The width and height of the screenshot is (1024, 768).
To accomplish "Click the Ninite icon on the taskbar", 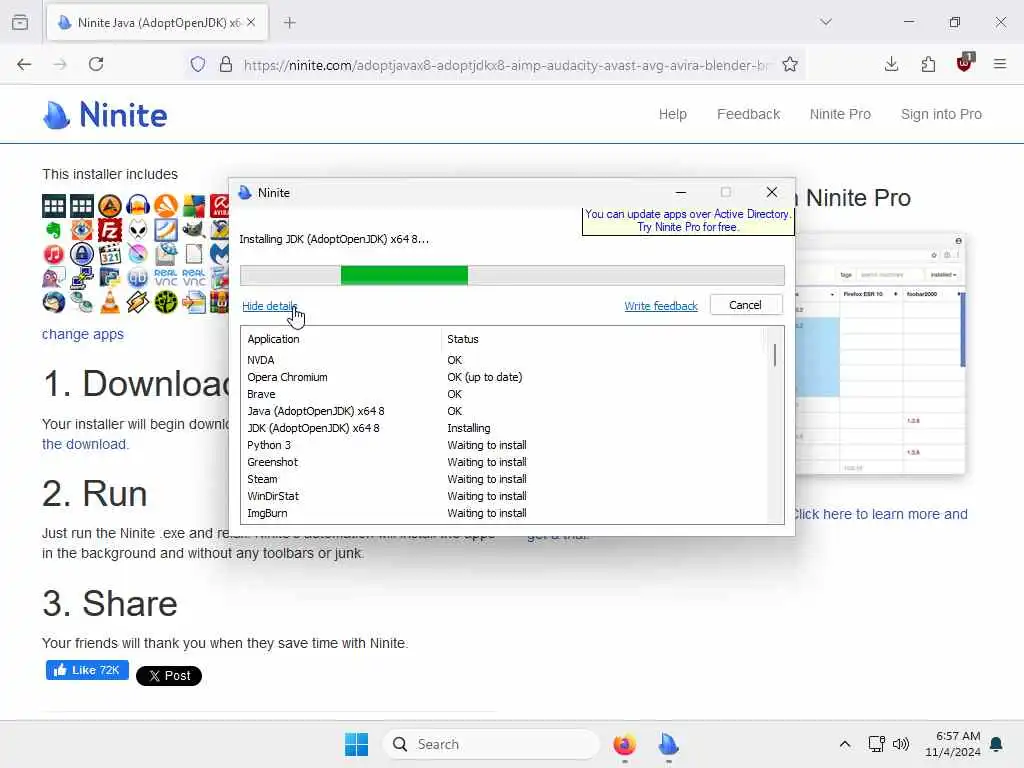I will point(668,744).
